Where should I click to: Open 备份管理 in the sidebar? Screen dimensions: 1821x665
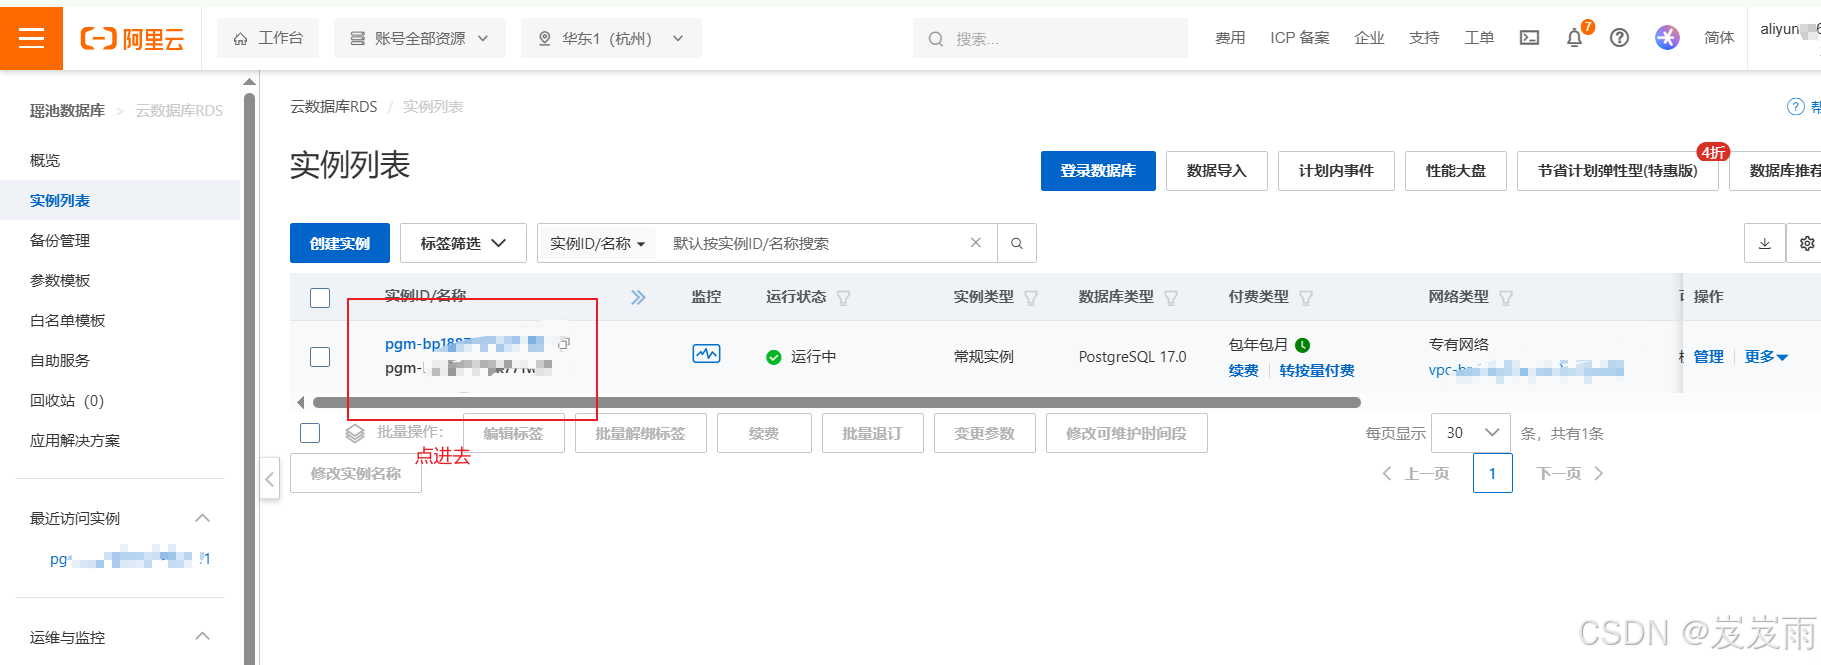pyautogui.click(x=60, y=240)
